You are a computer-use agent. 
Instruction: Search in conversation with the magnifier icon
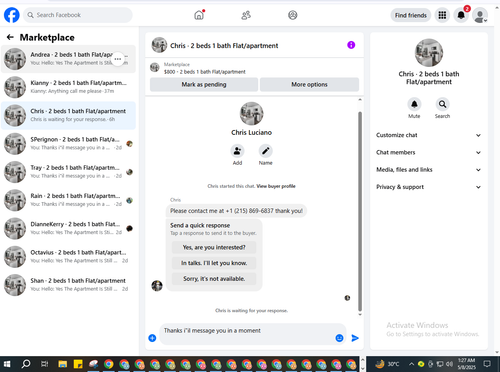tap(442, 104)
